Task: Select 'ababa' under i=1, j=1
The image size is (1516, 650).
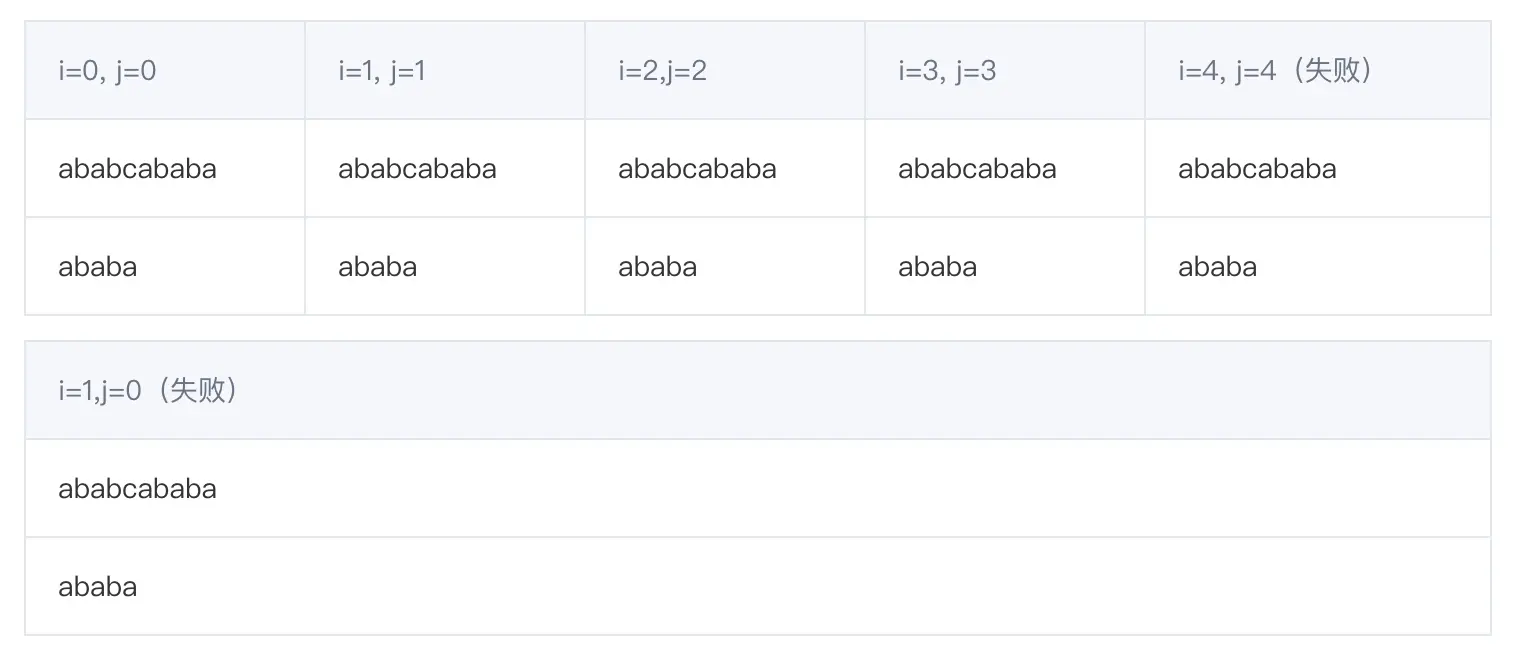Action: [x=377, y=266]
